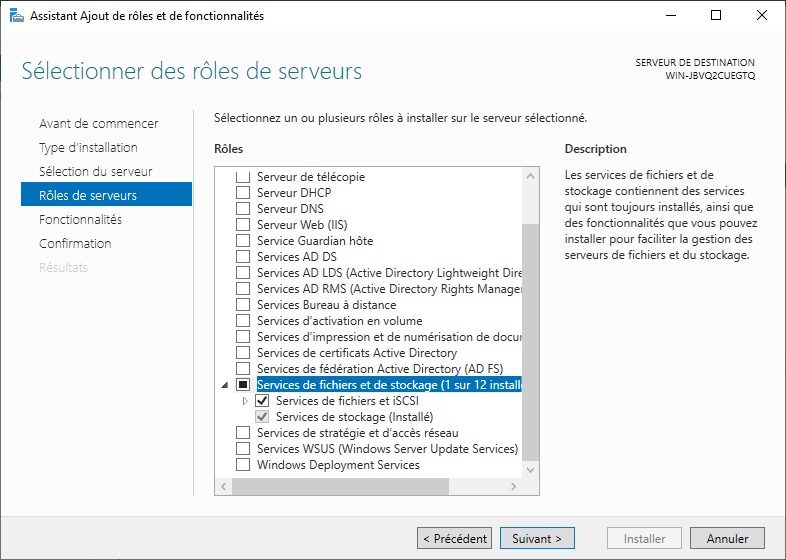Switch to Sélection du serveur step
The height and width of the screenshot is (560, 786).
pos(95,172)
